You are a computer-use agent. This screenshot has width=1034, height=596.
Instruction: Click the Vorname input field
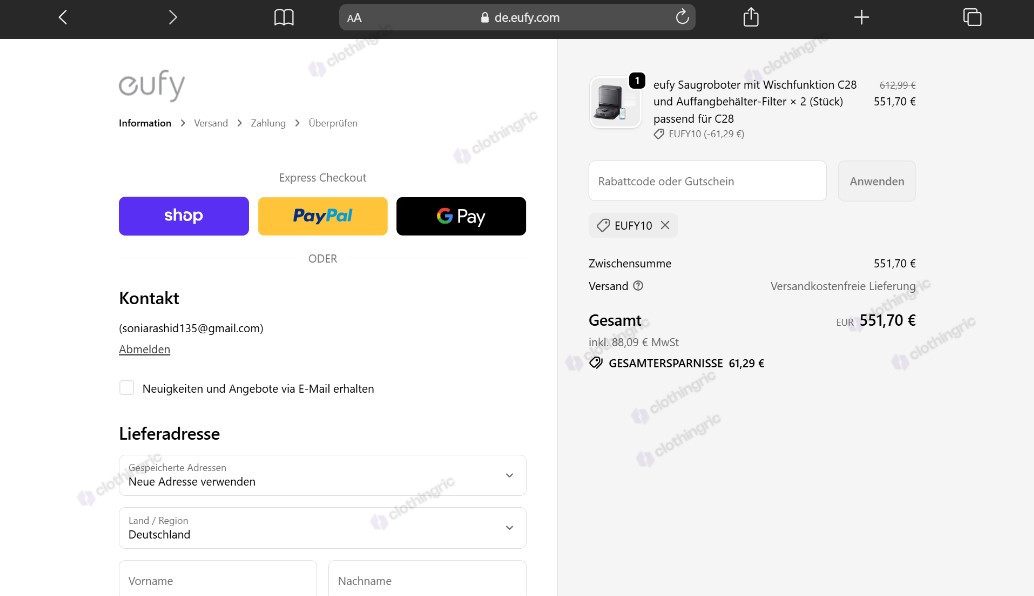coord(218,579)
